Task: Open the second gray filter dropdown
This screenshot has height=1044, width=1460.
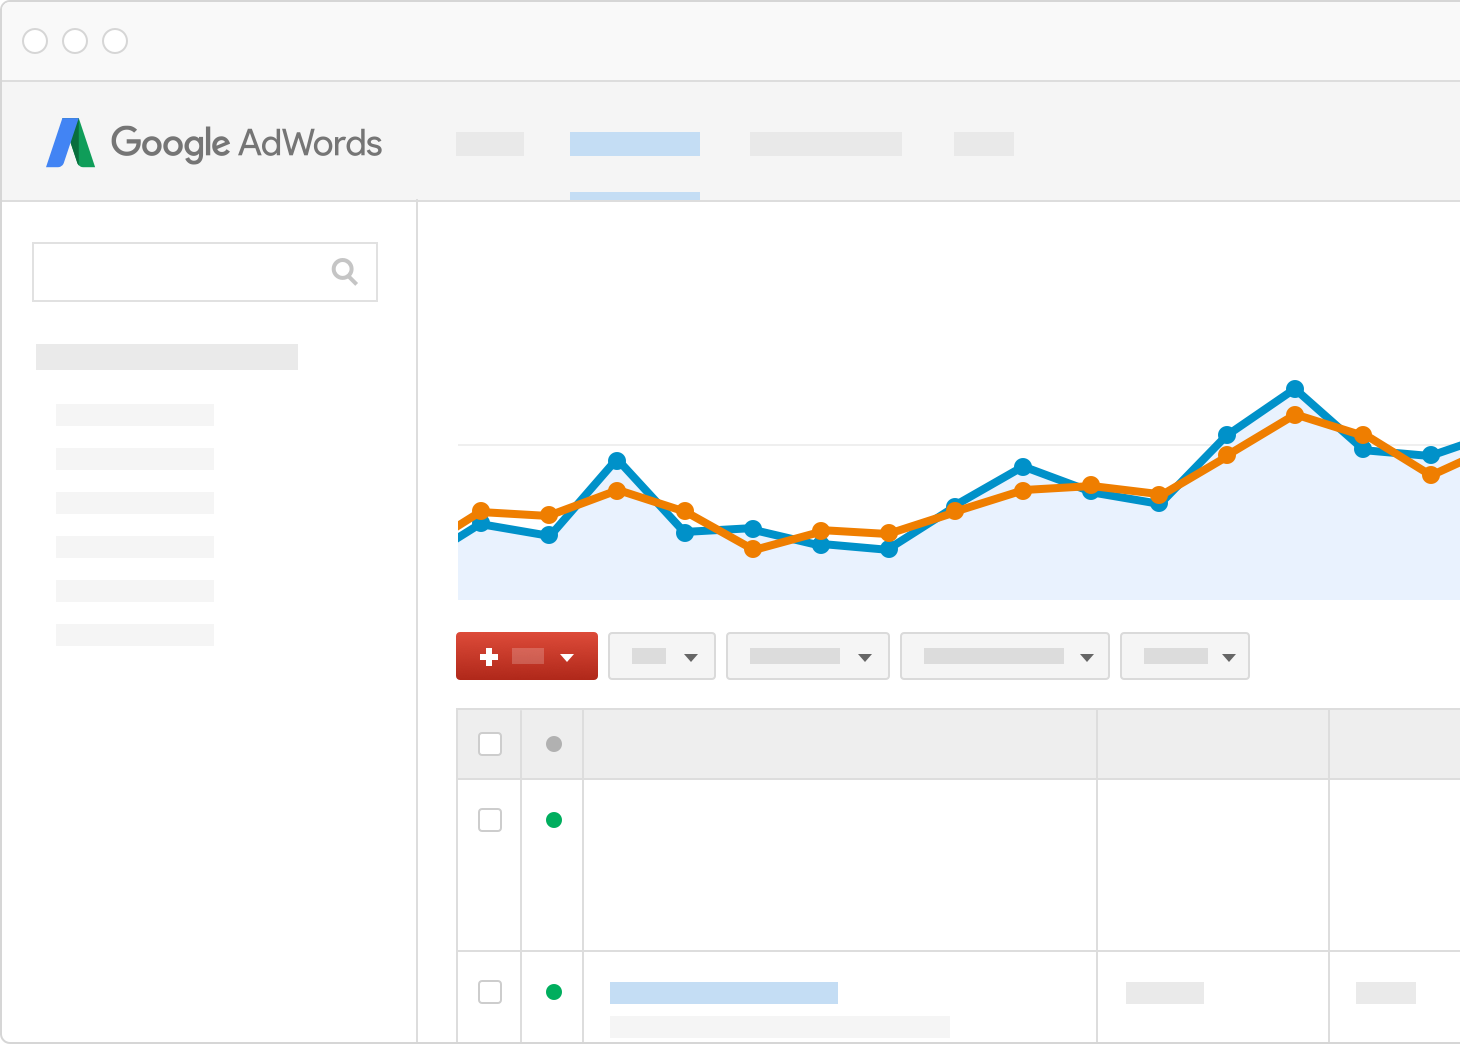Action: tap(808, 656)
